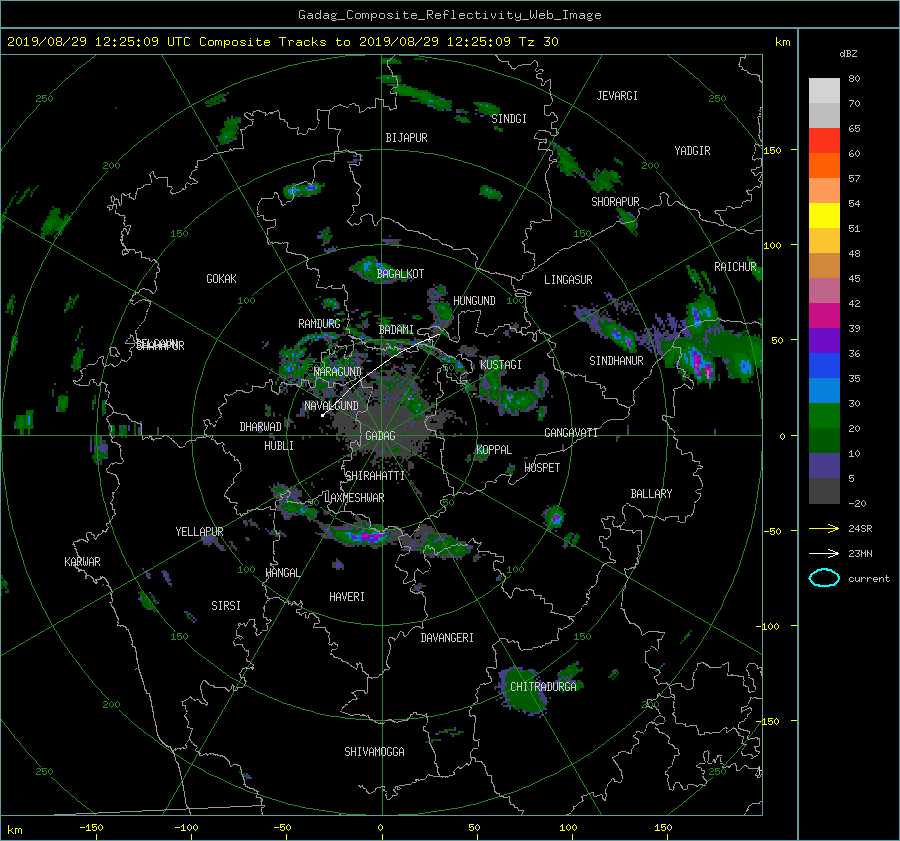This screenshot has width=900, height=841.
Task: Click the KARWAR city label
Action: pyautogui.click(x=82, y=562)
